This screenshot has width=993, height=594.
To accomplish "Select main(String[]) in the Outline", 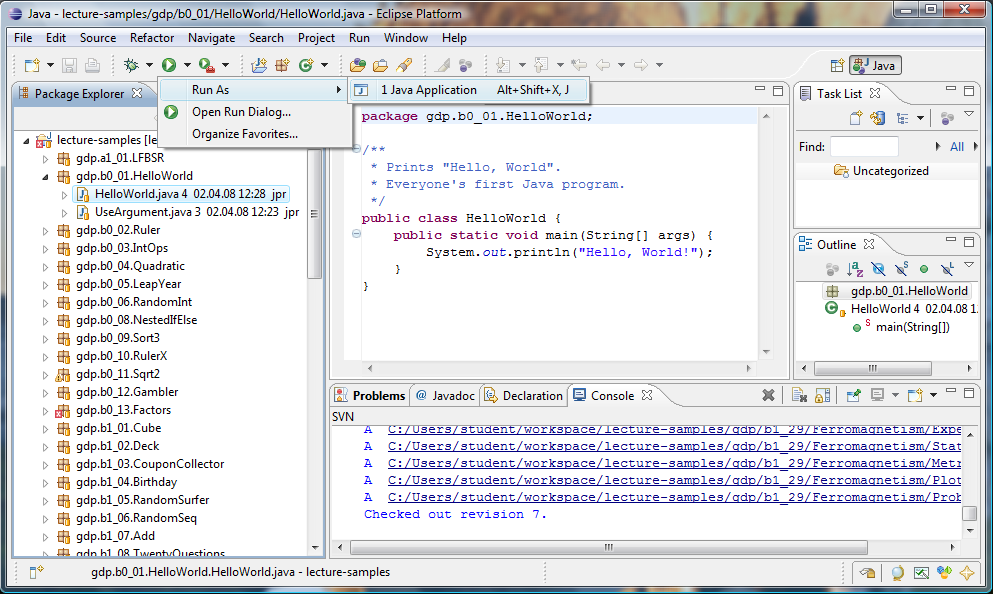I will tap(913, 327).
